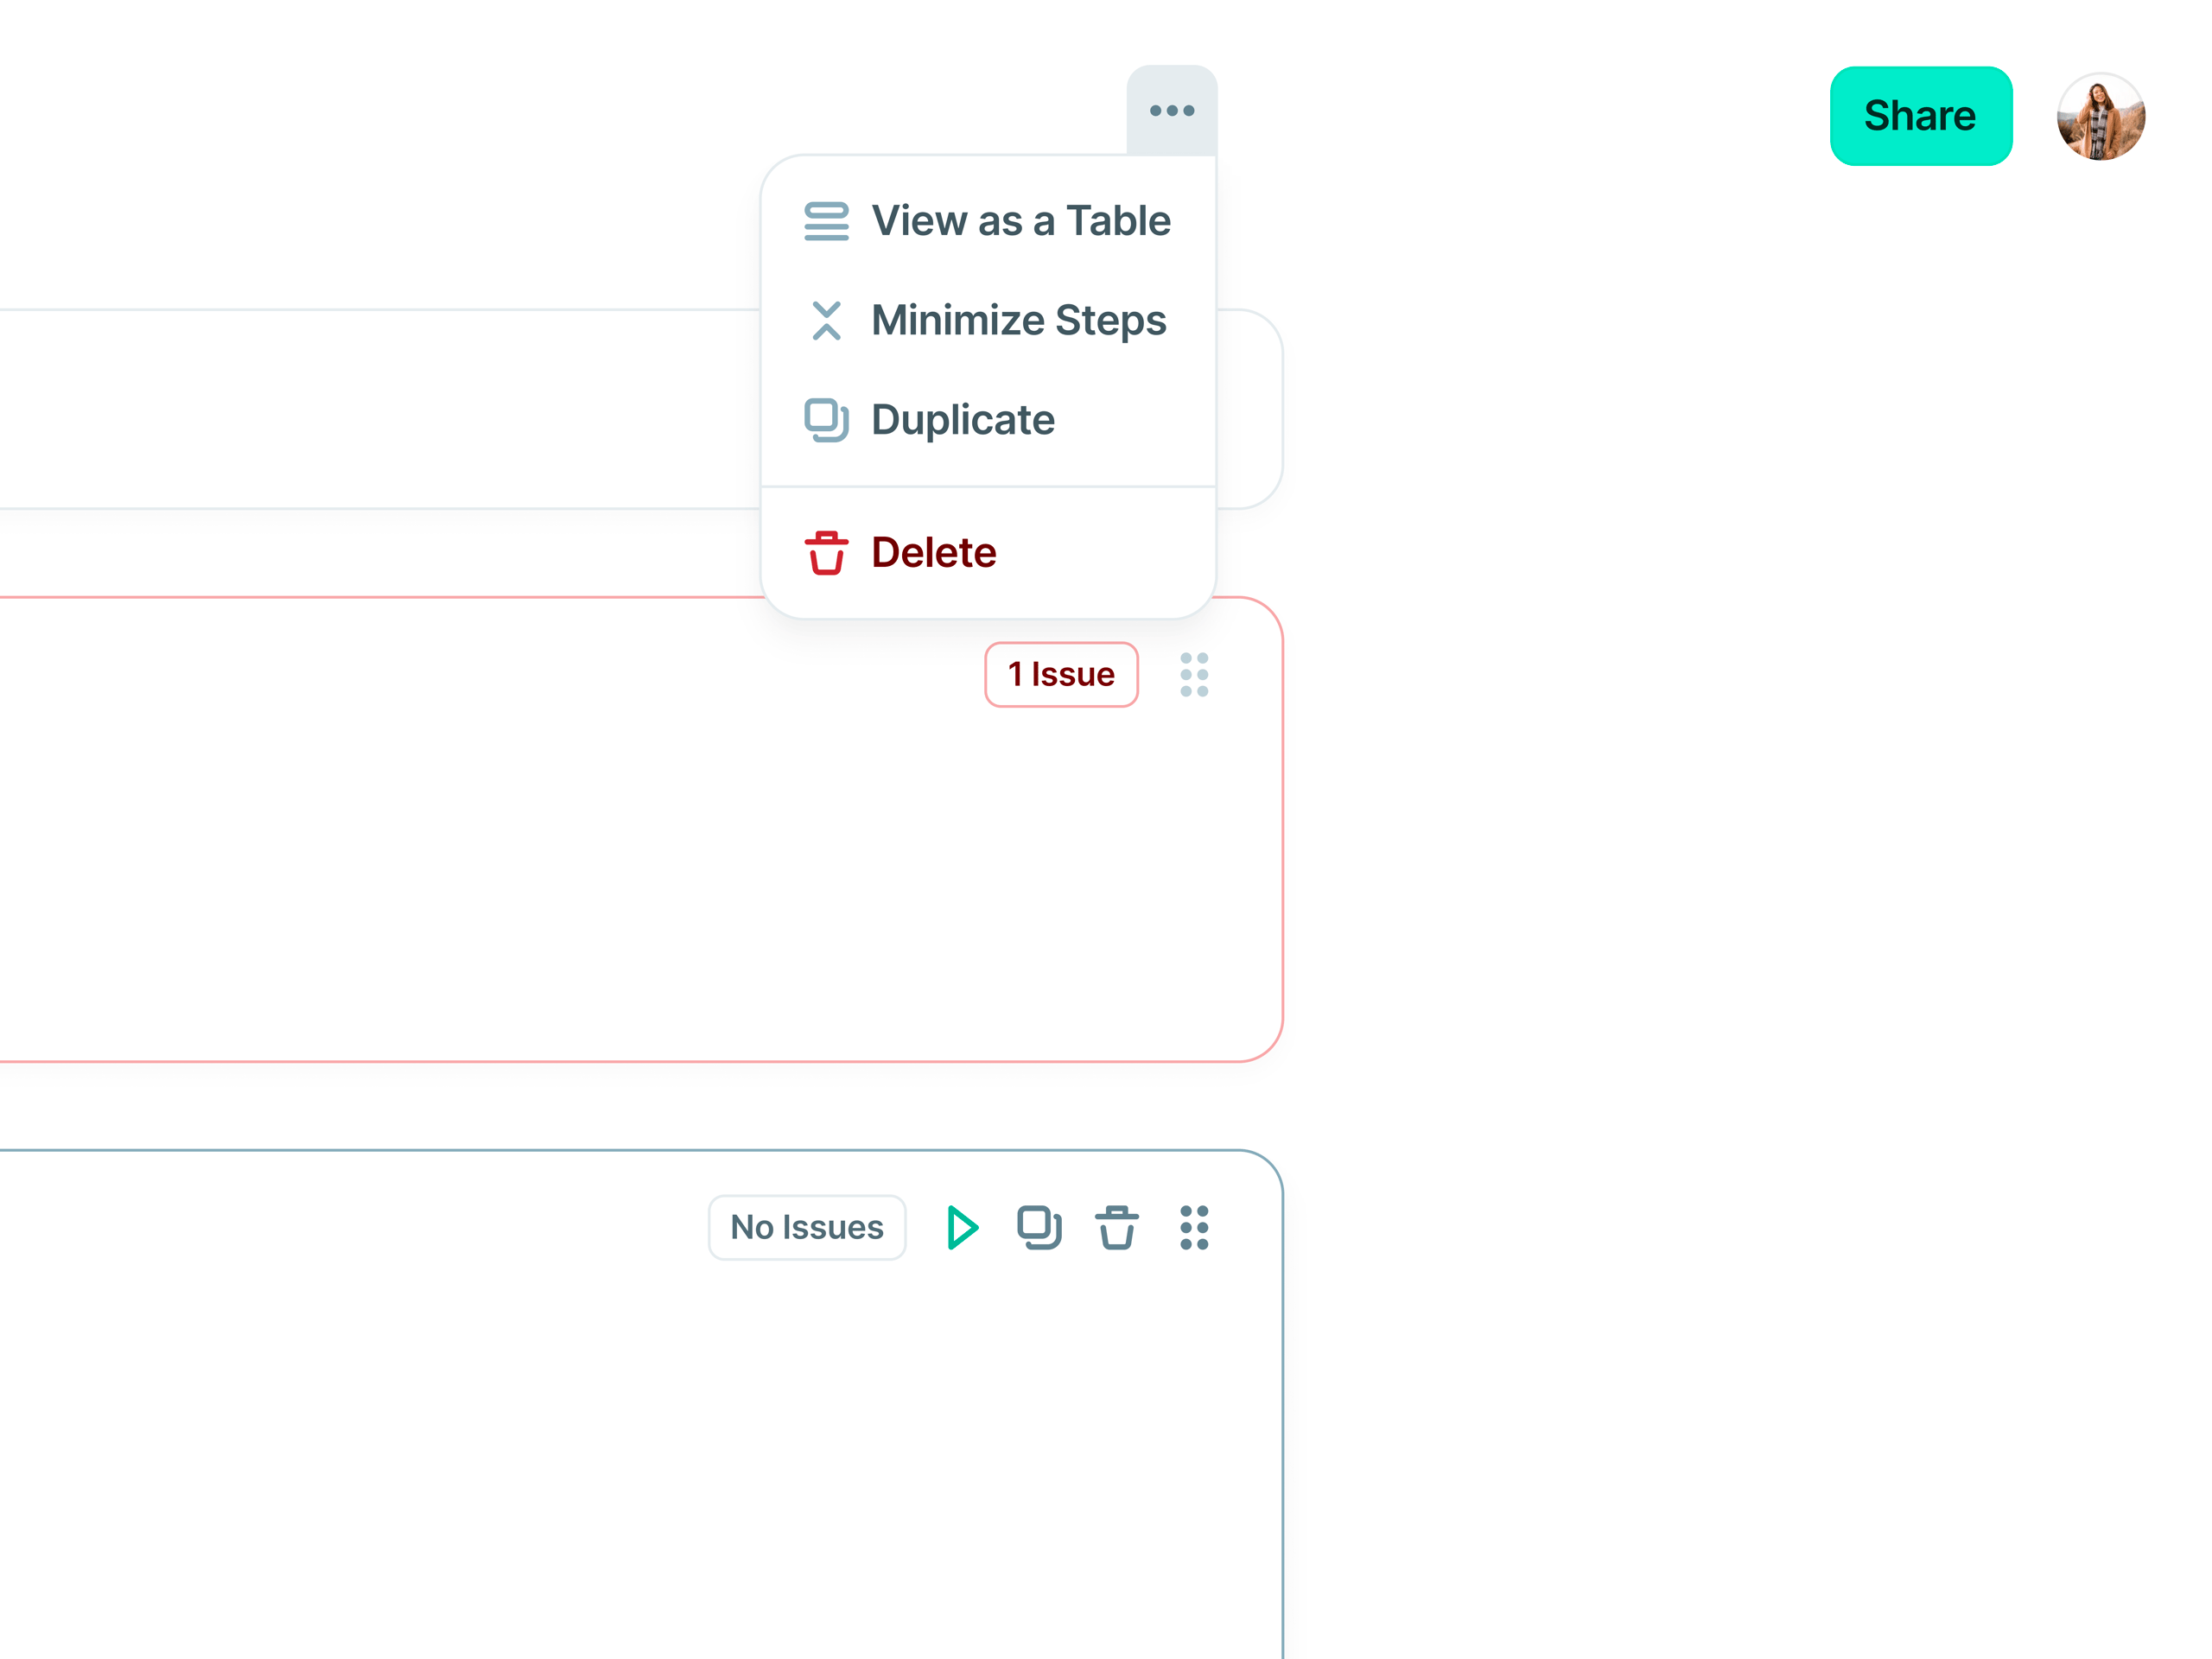The height and width of the screenshot is (1659, 2212).
Task: Open the 1 Issue badge
Action: click(1061, 674)
